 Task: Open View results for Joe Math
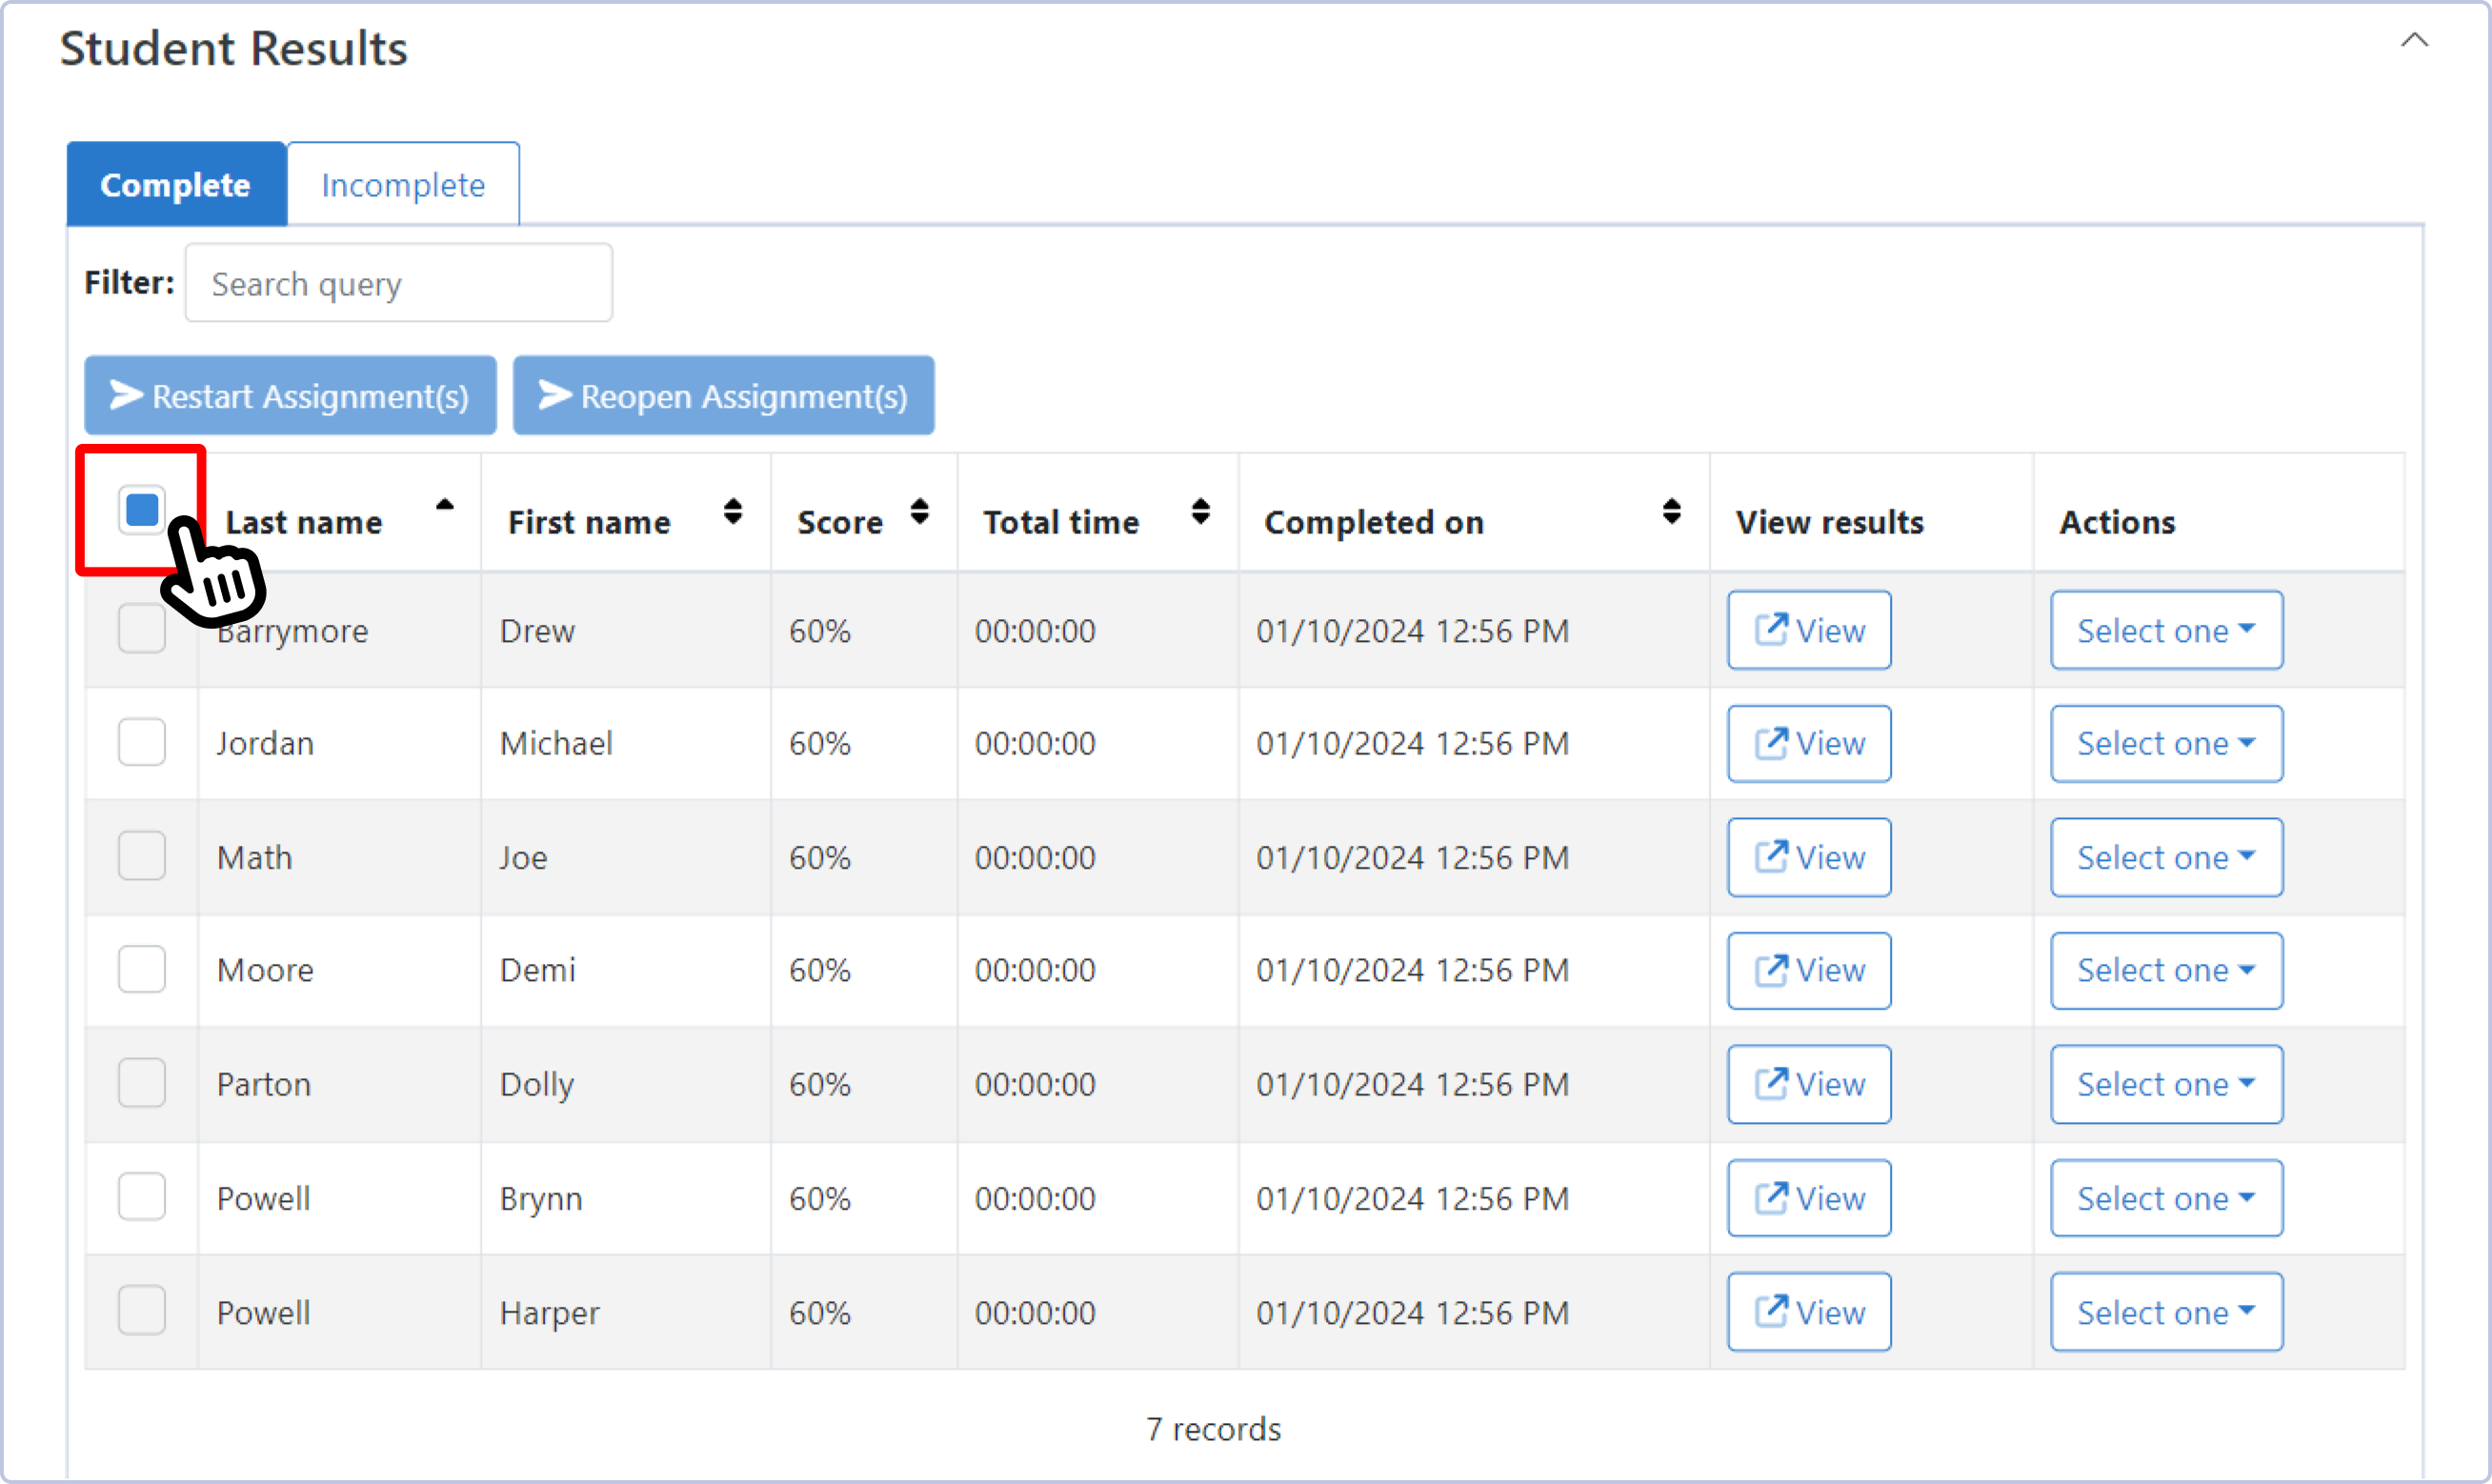click(x=1808, y=857)
